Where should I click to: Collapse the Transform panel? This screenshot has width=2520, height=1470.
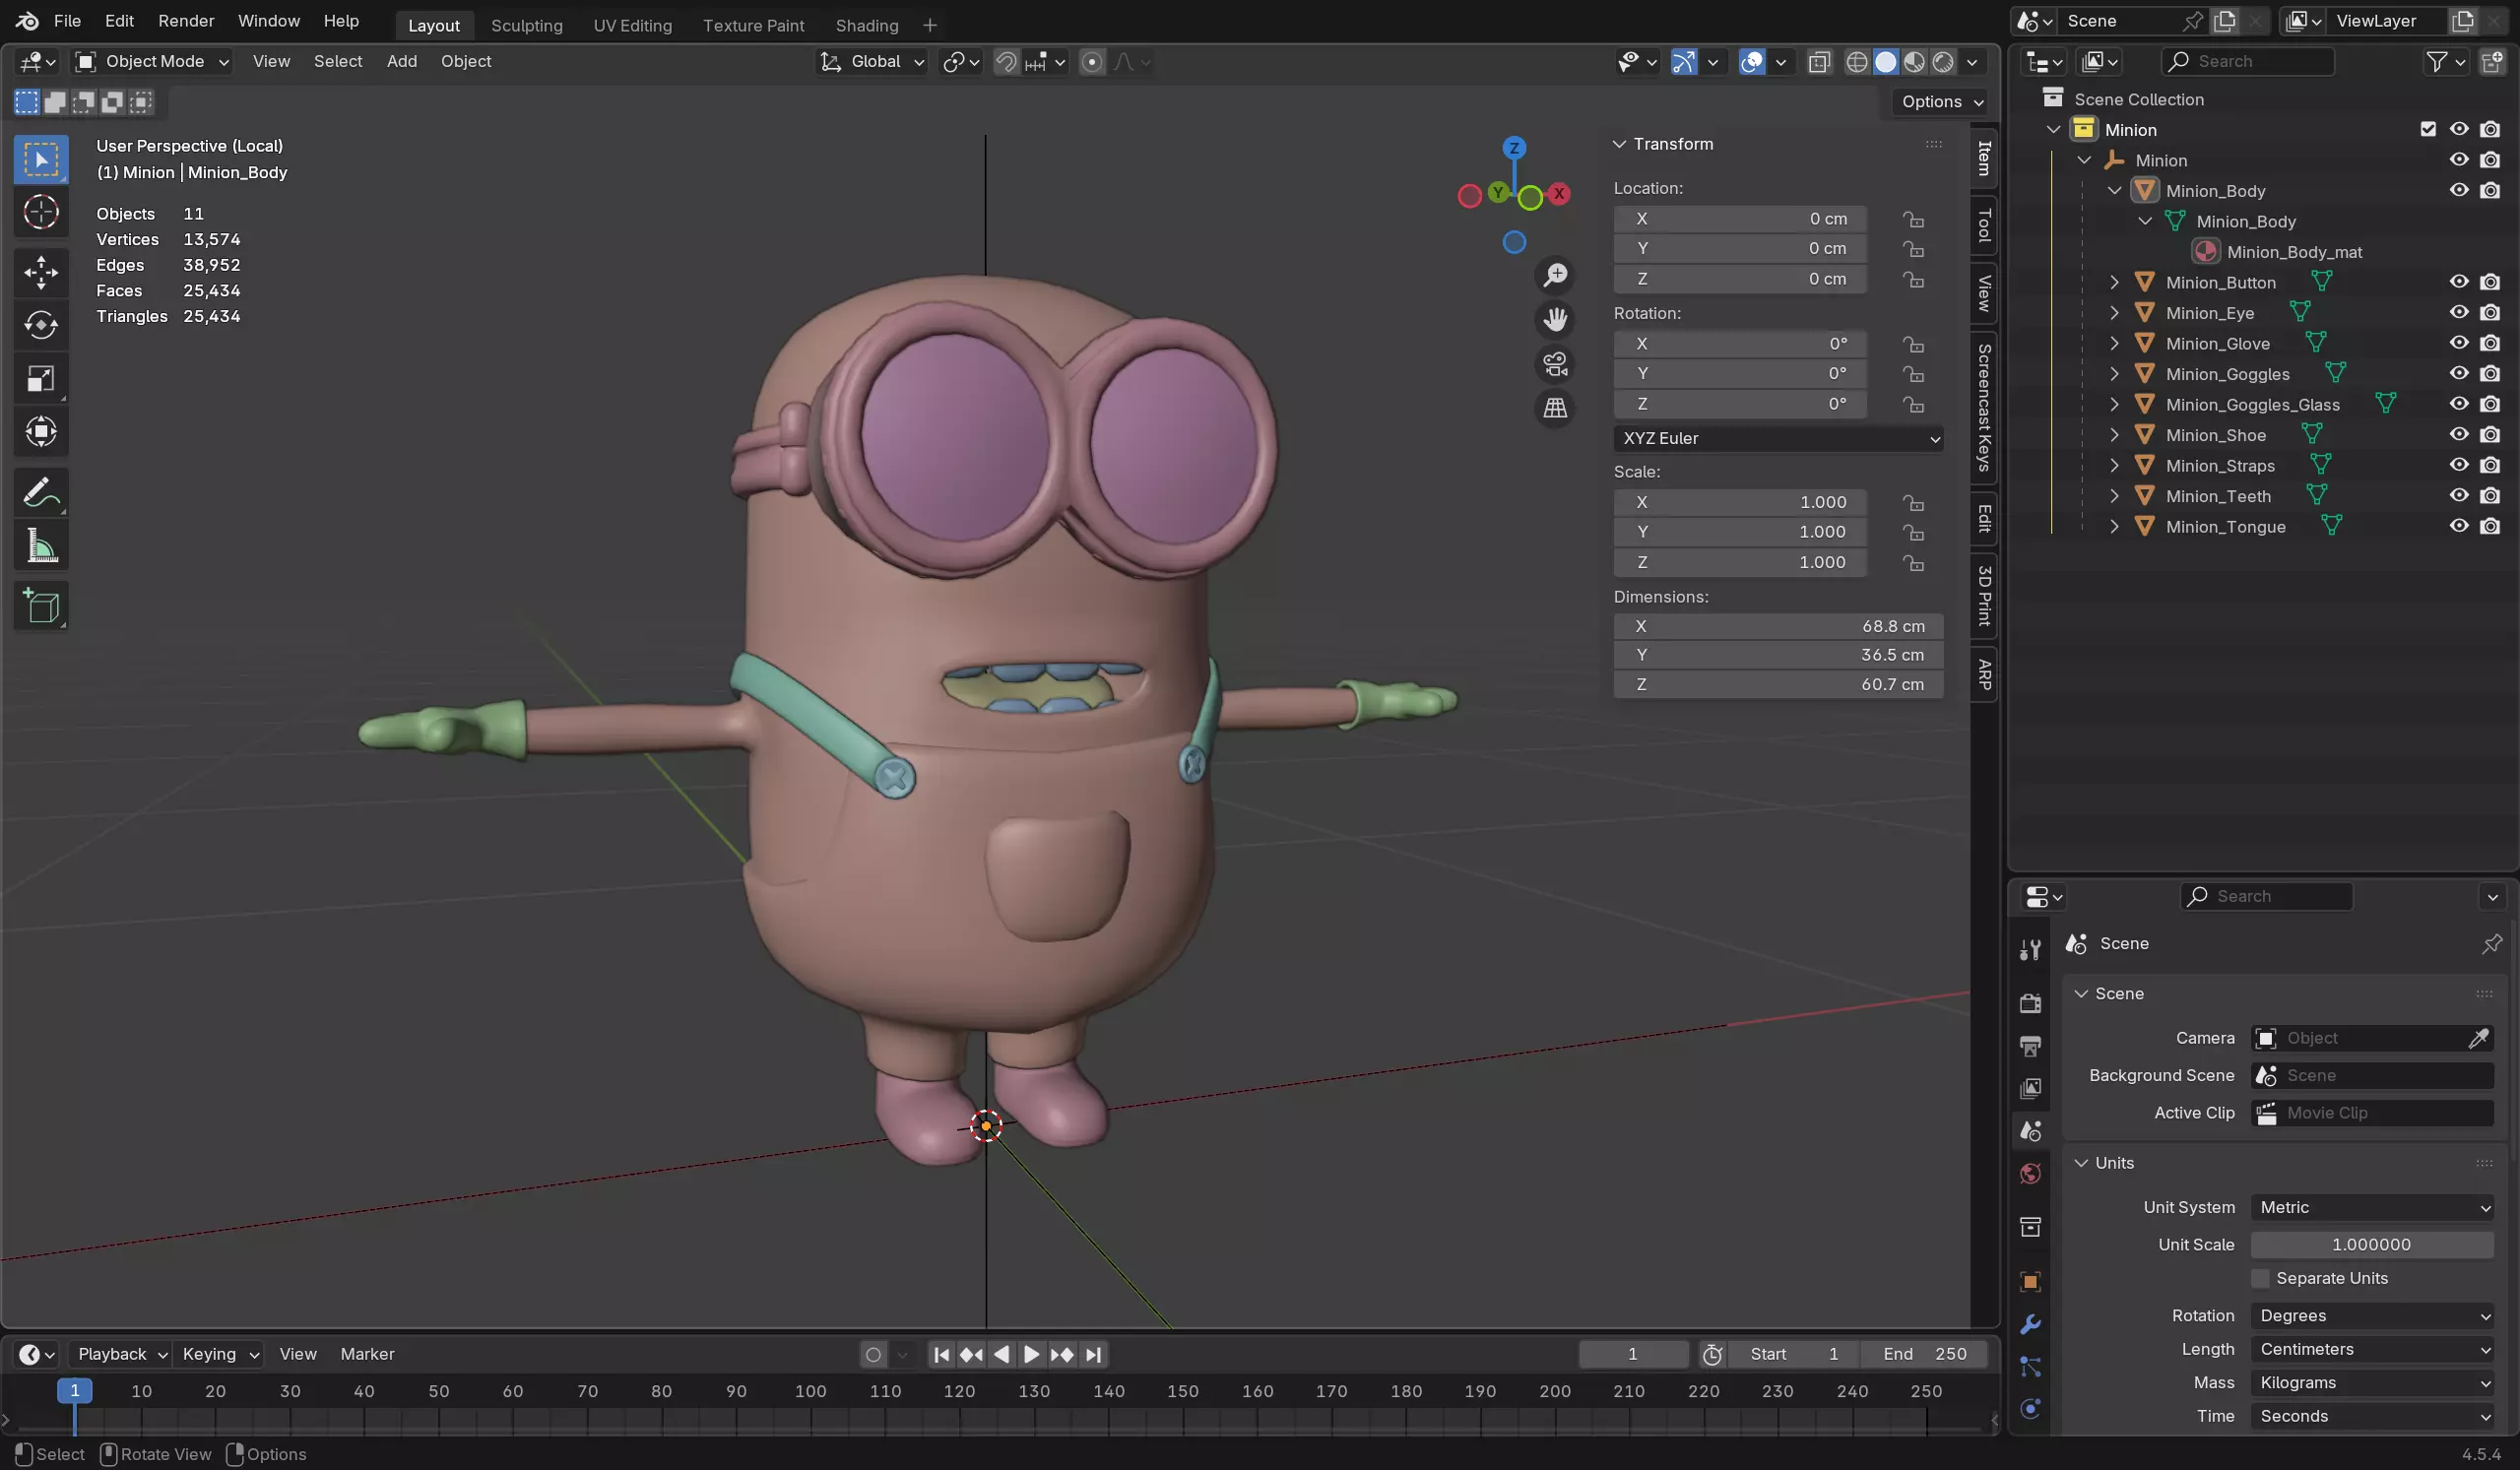pyautogui.click(x=1619, y=144)
